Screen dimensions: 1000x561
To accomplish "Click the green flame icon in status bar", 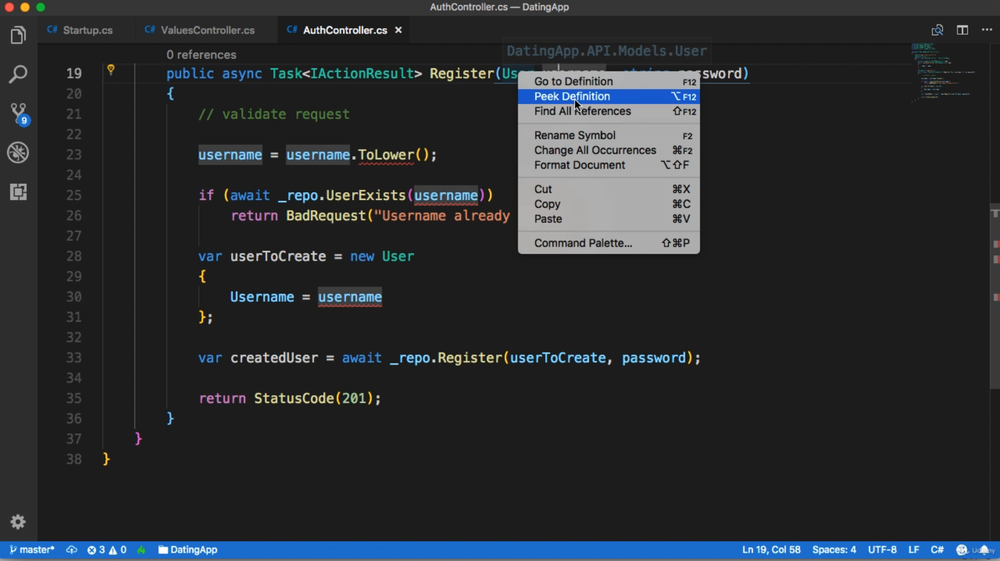I will (x=142, y=550).
